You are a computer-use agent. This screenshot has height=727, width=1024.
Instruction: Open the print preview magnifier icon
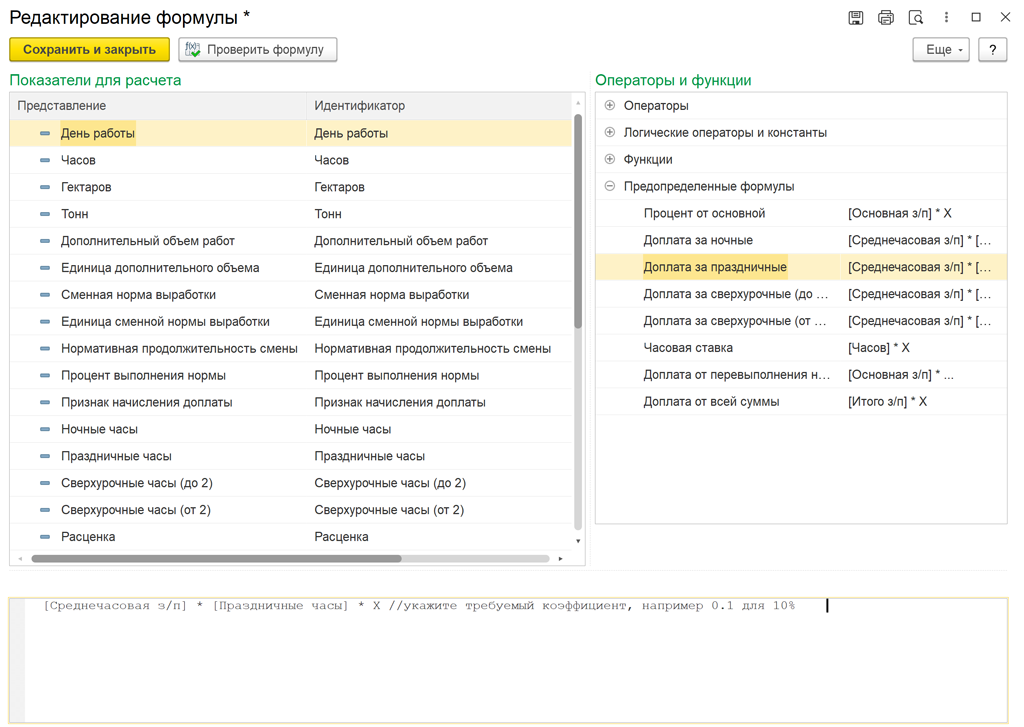916,18
